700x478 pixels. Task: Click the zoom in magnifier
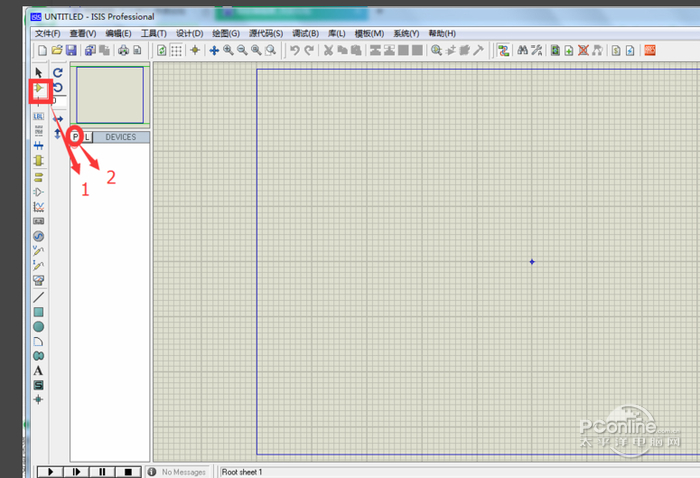pyautogui.click(x=229, y=50)
